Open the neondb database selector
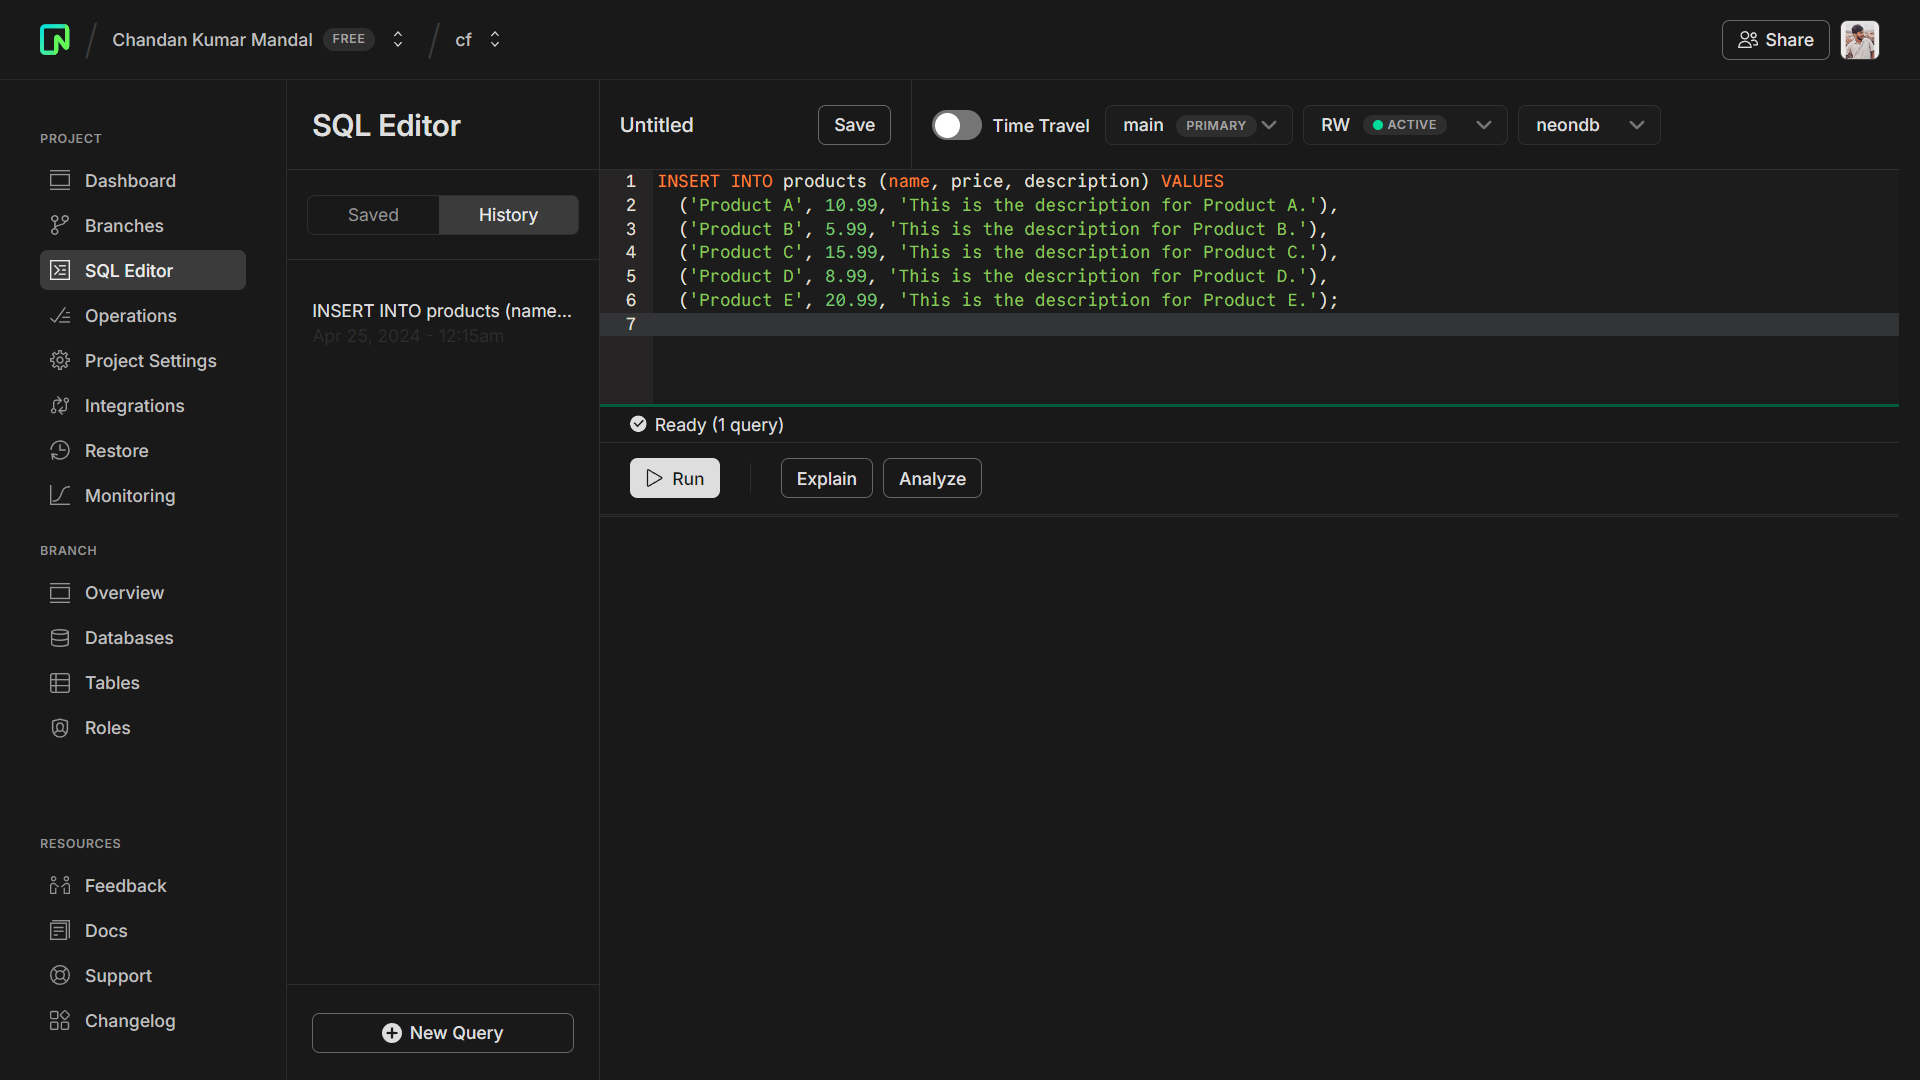The image size is (1920, 1080). point(1588,125)
